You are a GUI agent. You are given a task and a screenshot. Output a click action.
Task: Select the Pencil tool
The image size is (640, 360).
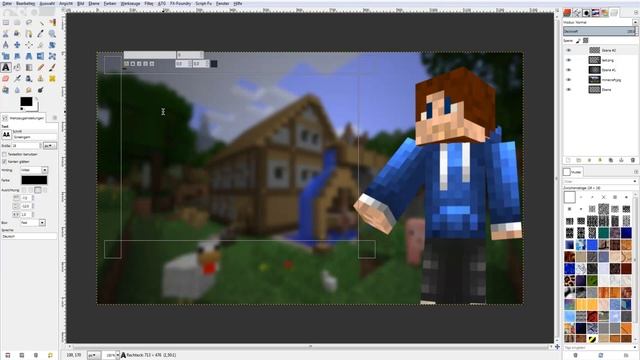pyautogui.click(x=41, y=67)
